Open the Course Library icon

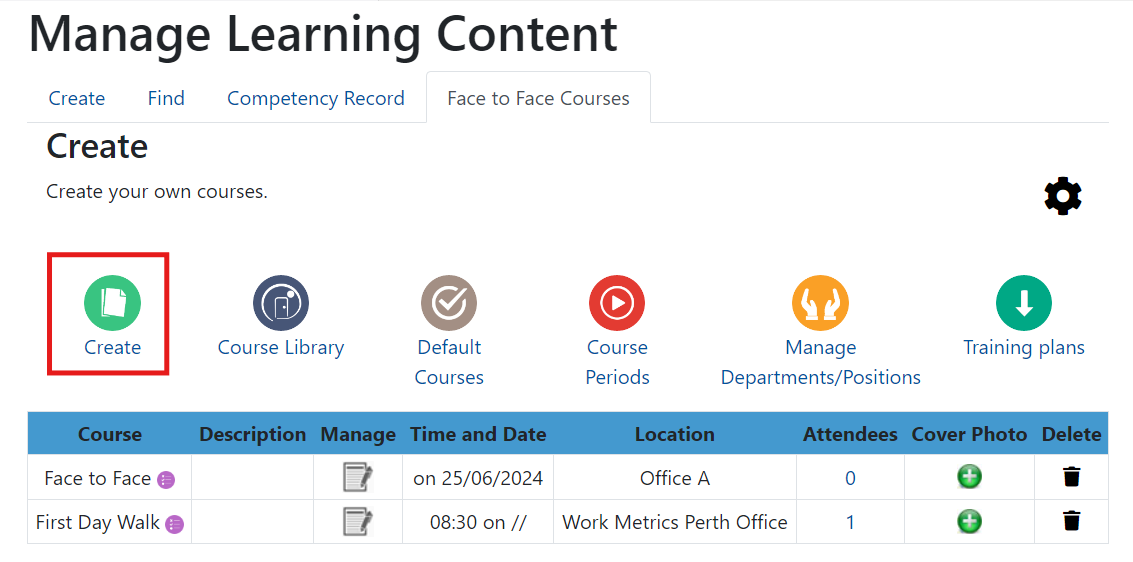pyautogui.click(x=281, y=303)
